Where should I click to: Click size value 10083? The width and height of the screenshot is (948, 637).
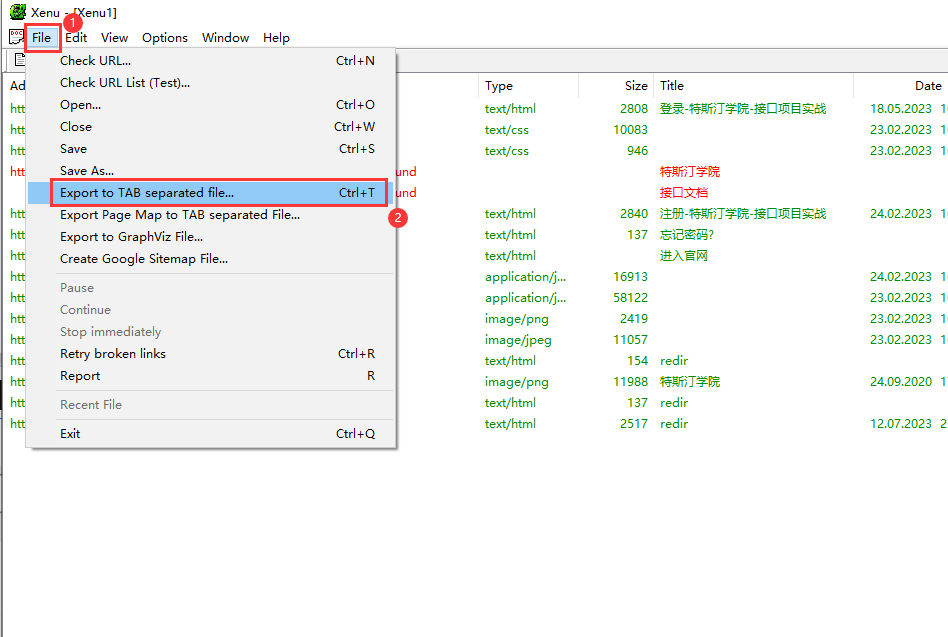coord(630,130)
